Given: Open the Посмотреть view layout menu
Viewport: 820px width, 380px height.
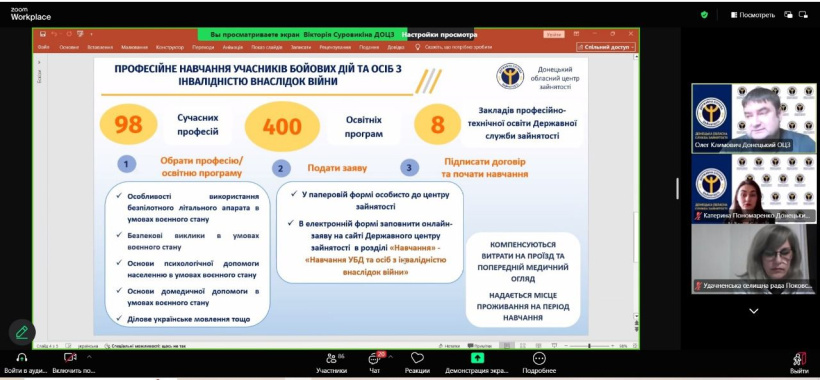Looking at the screenshot, I should pyautogui.click(x=753, y=15).
